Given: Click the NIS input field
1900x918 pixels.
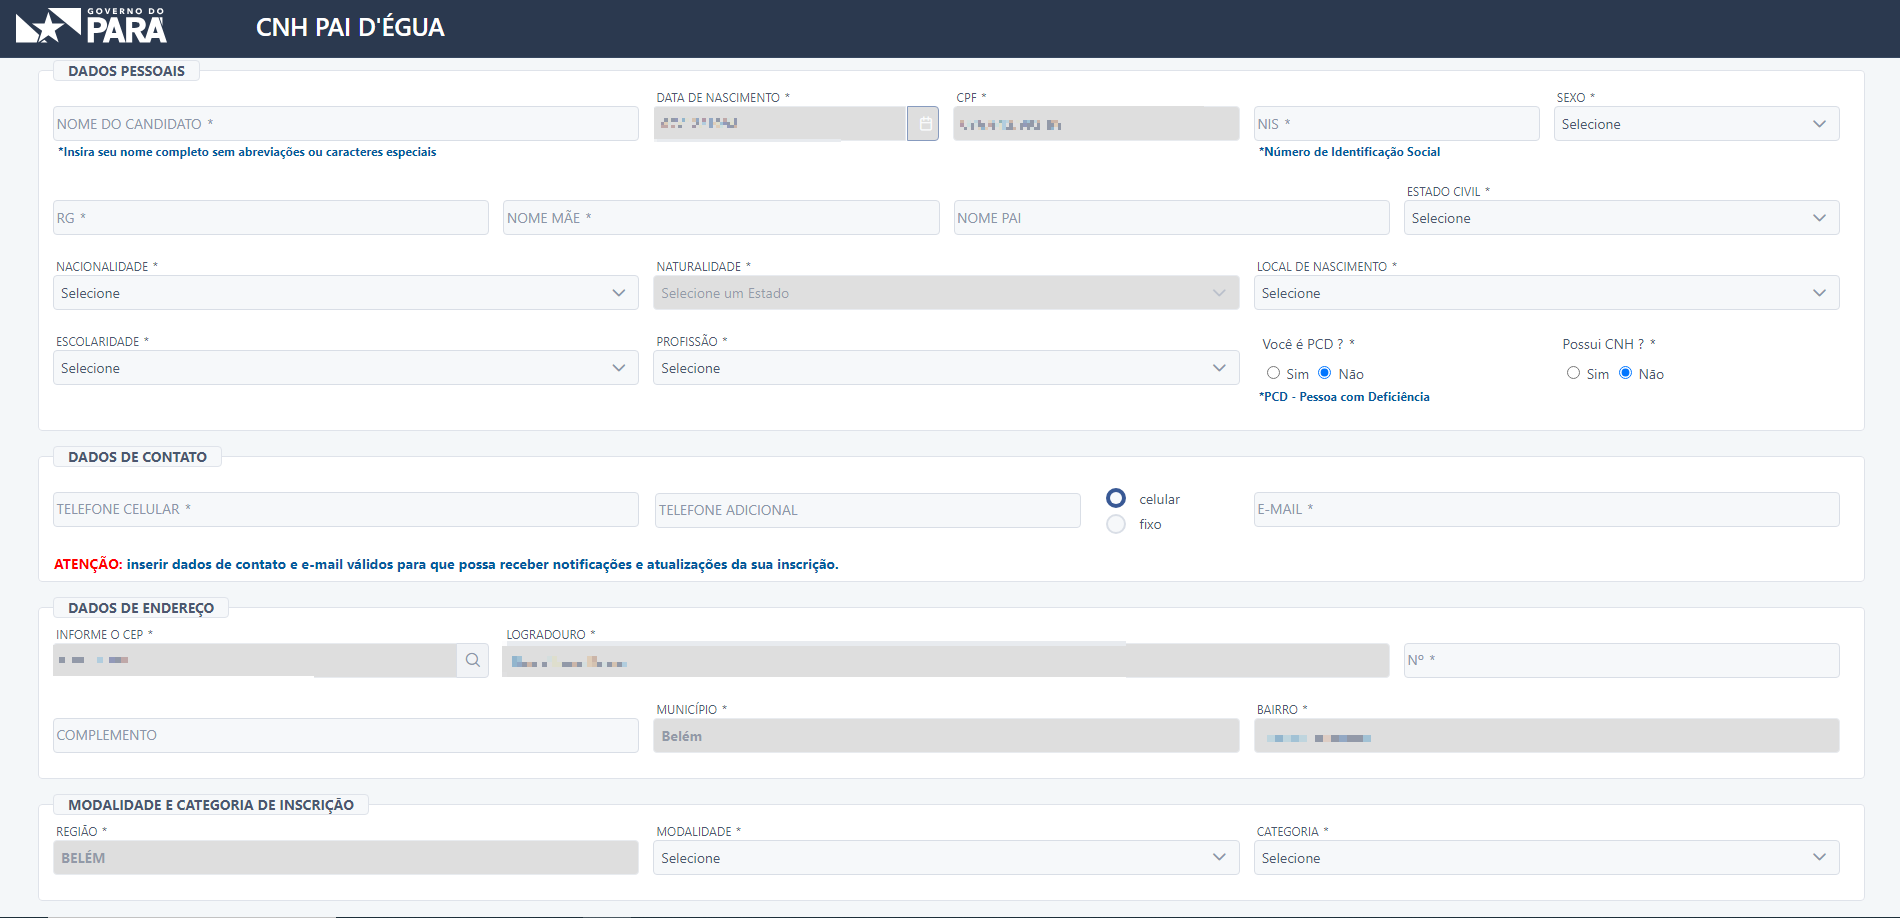Looking at the screenshot, I should (1395, 124).
